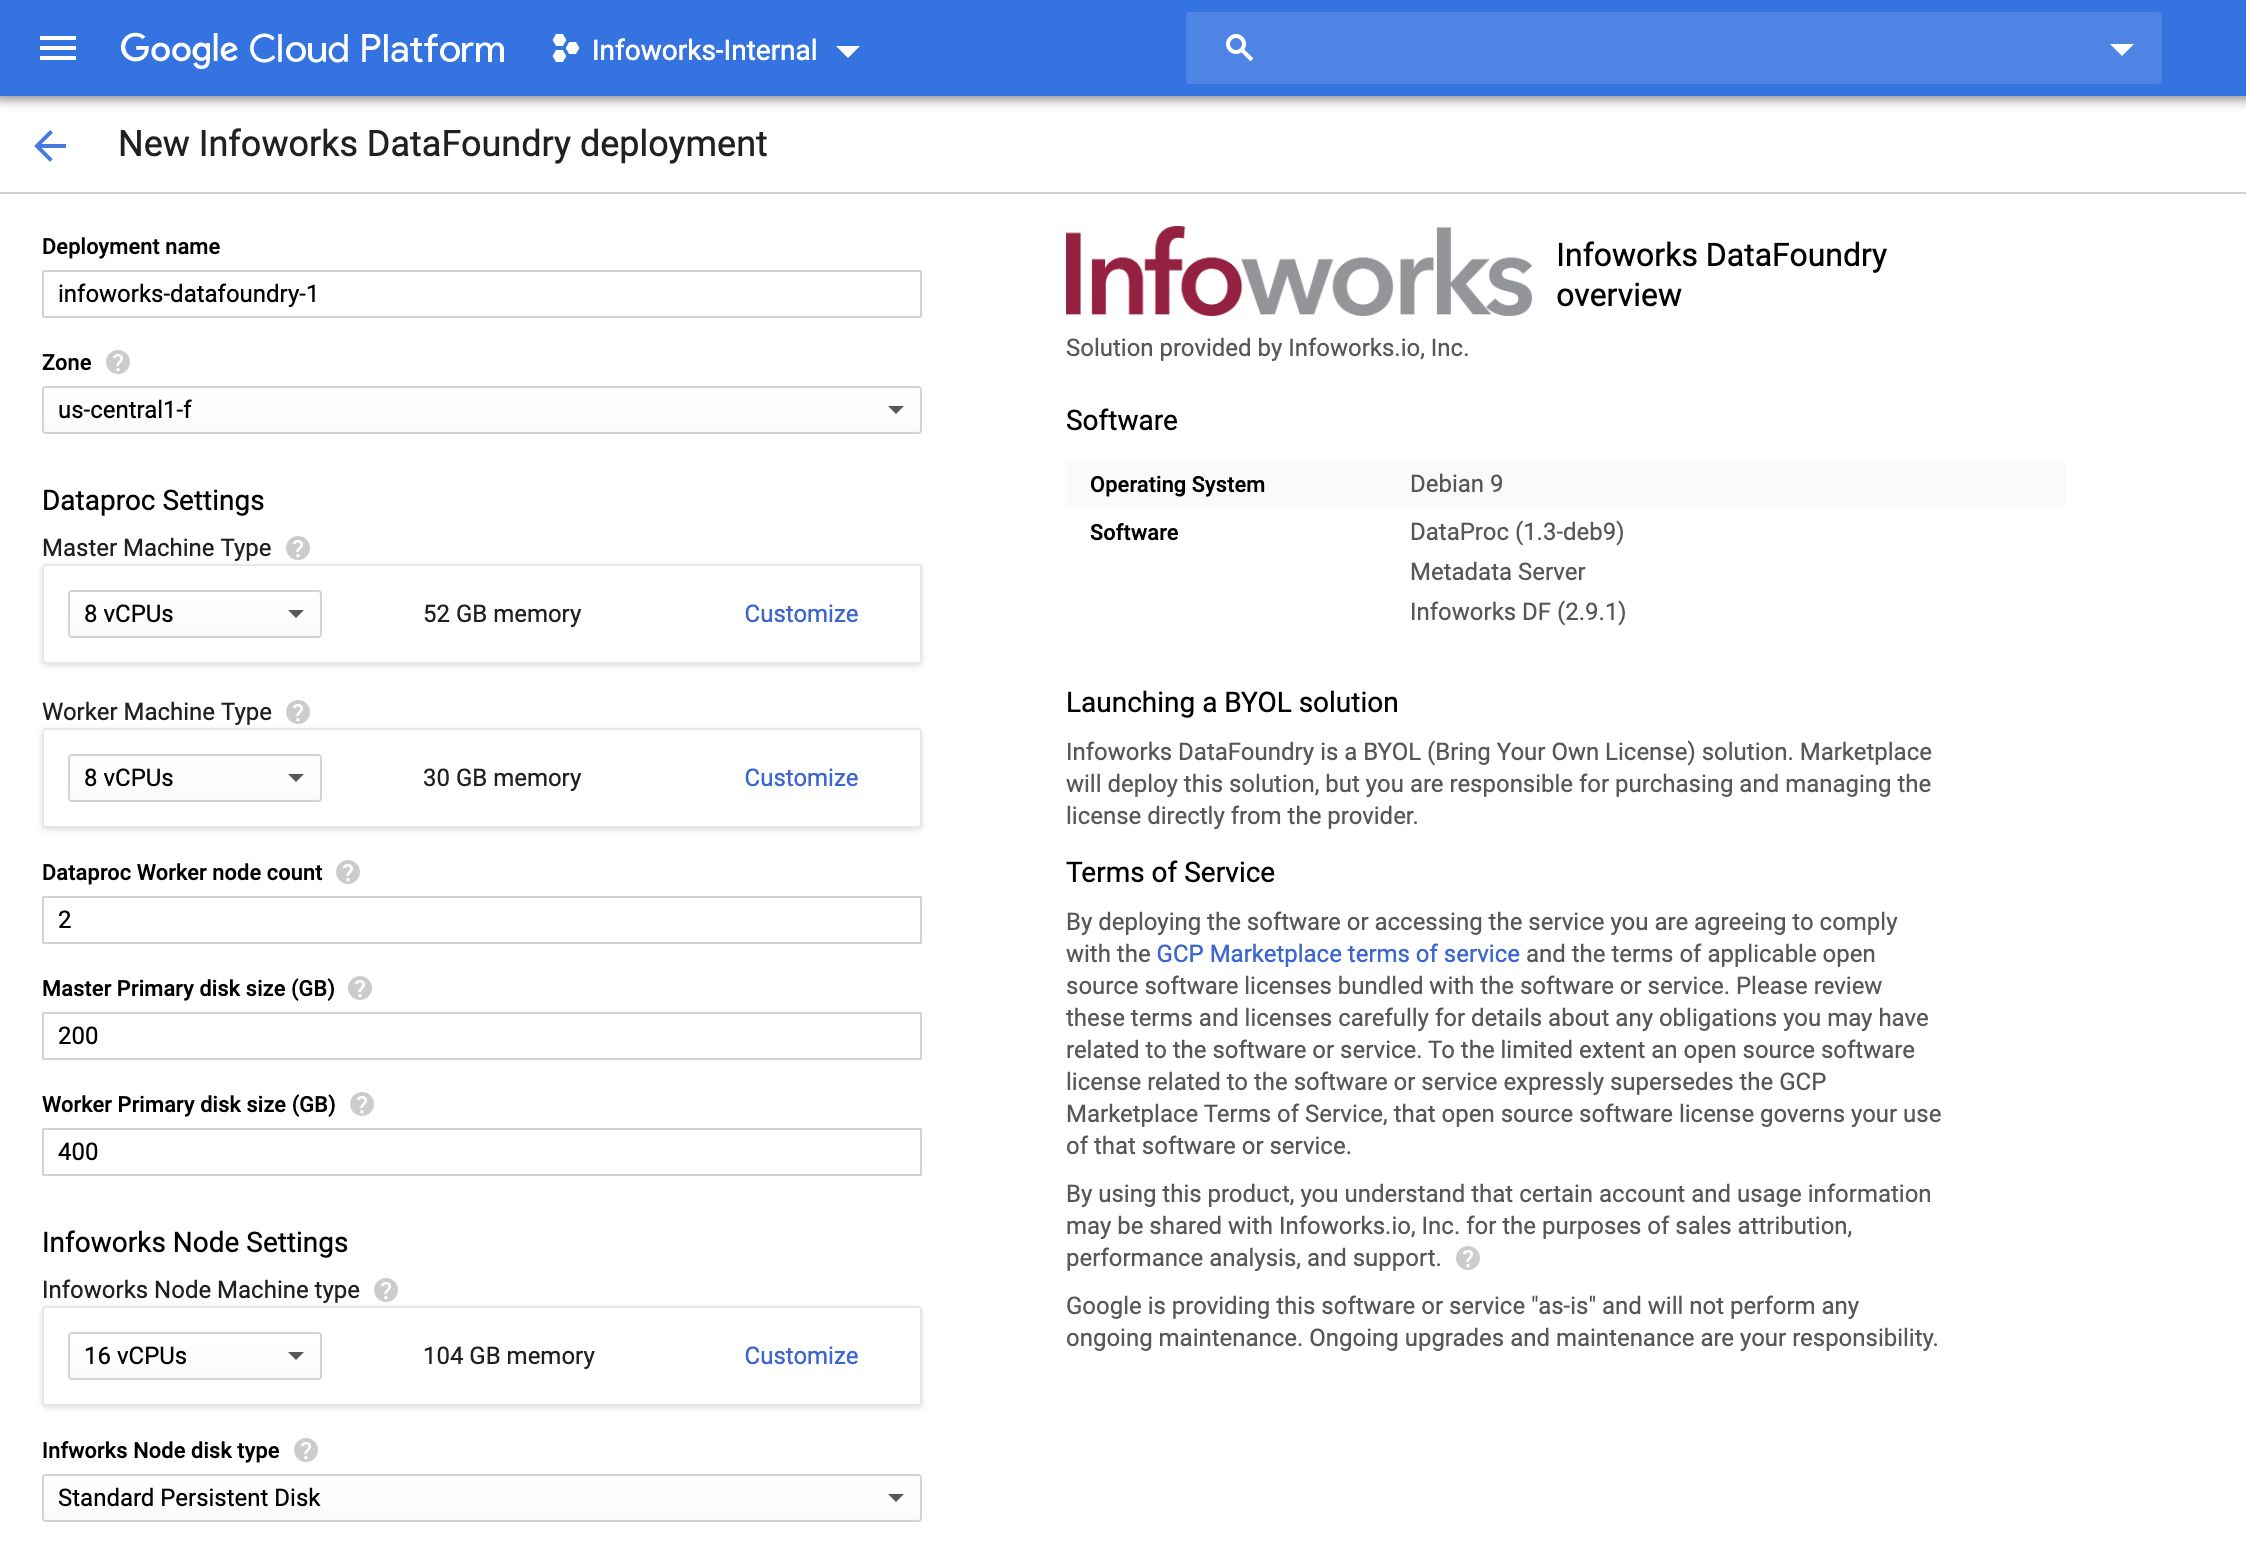Open Infoworks Node 16 vCPUs dropdown

pyautogui.click(x=195, y=1356)
